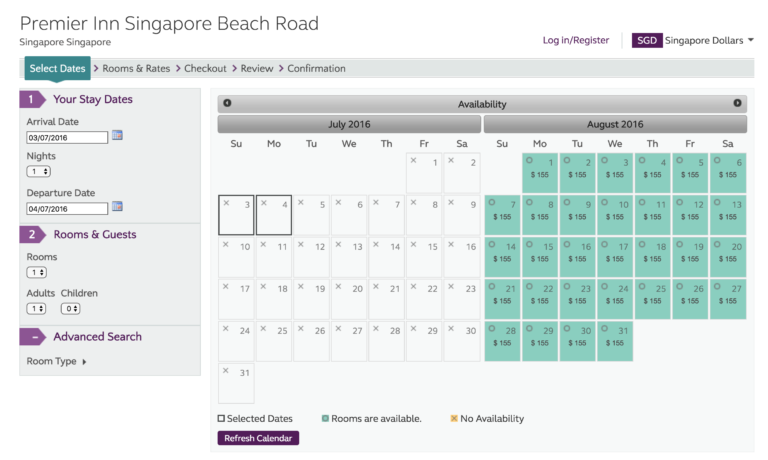The height and width of the screenshot is (460, 768).
Task: Click the unavailable July 20 cell
Action: coord(349,299)
